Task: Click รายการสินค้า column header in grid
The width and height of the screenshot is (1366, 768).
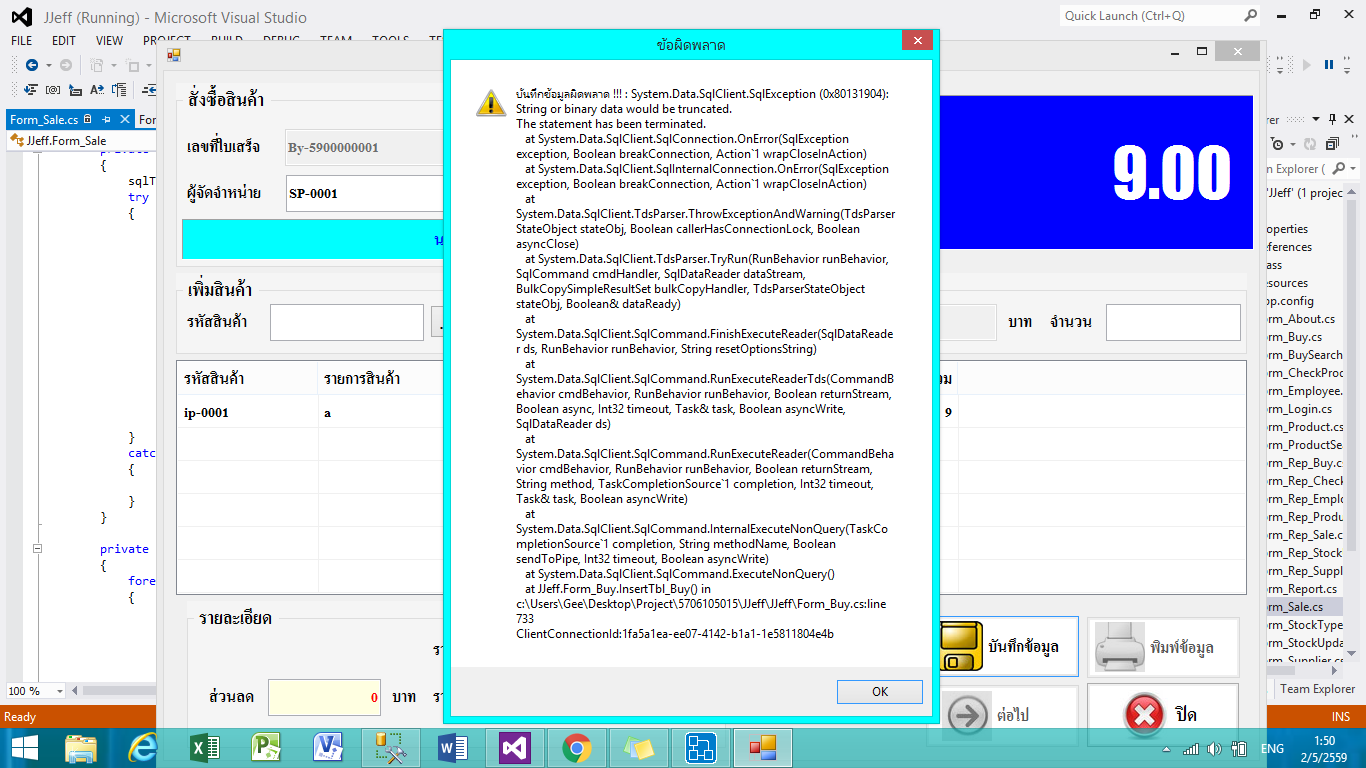Action: [x=381, y=378]
